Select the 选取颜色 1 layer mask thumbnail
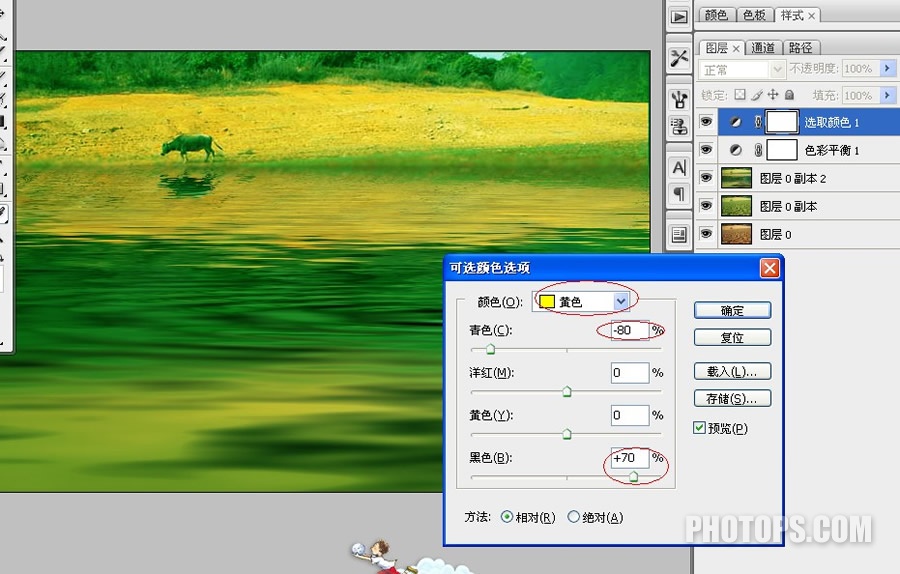Image resolution: width=900 pixels, height=574 pixels. click(x=782, y=122)
